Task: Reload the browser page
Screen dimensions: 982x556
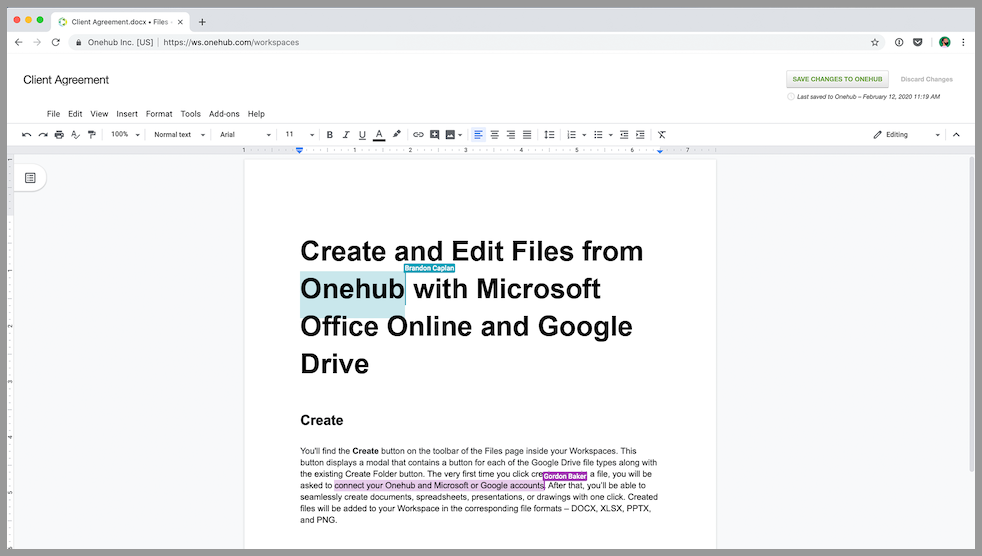Action: pos(56,42)
